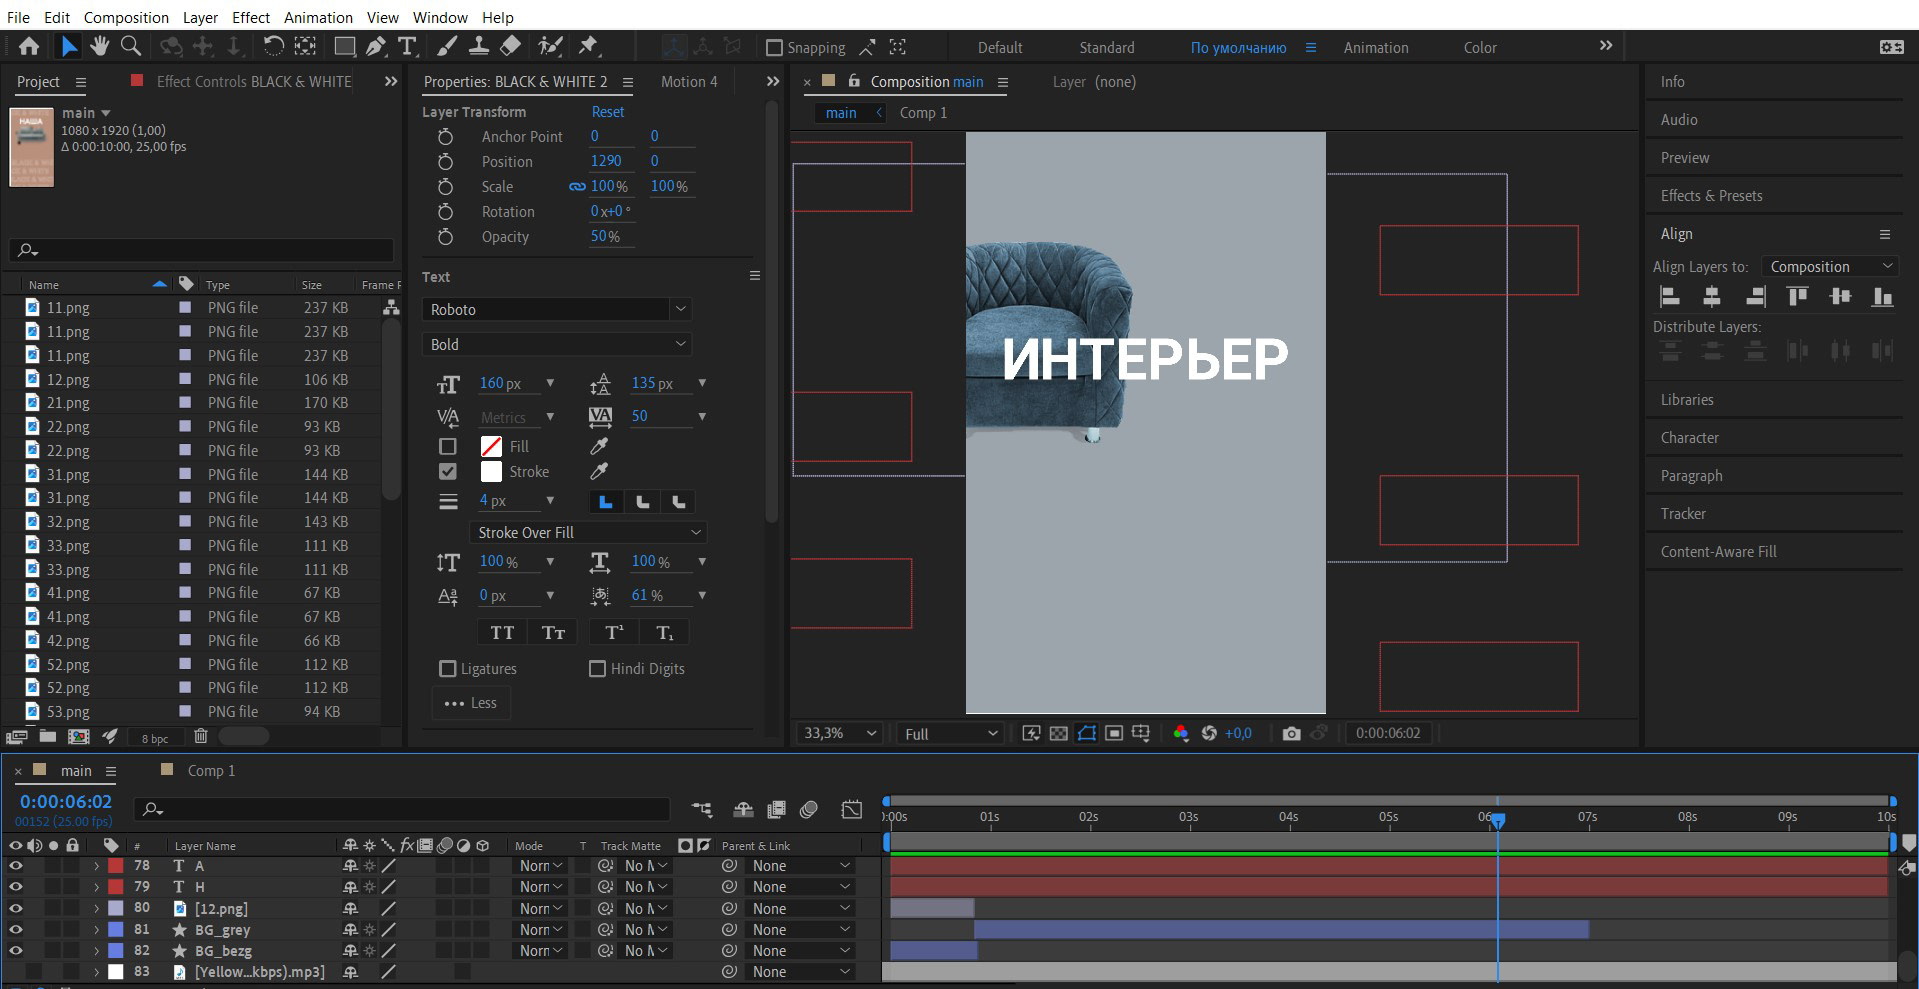Enable the Ligatures checkbox

point(448,669)
